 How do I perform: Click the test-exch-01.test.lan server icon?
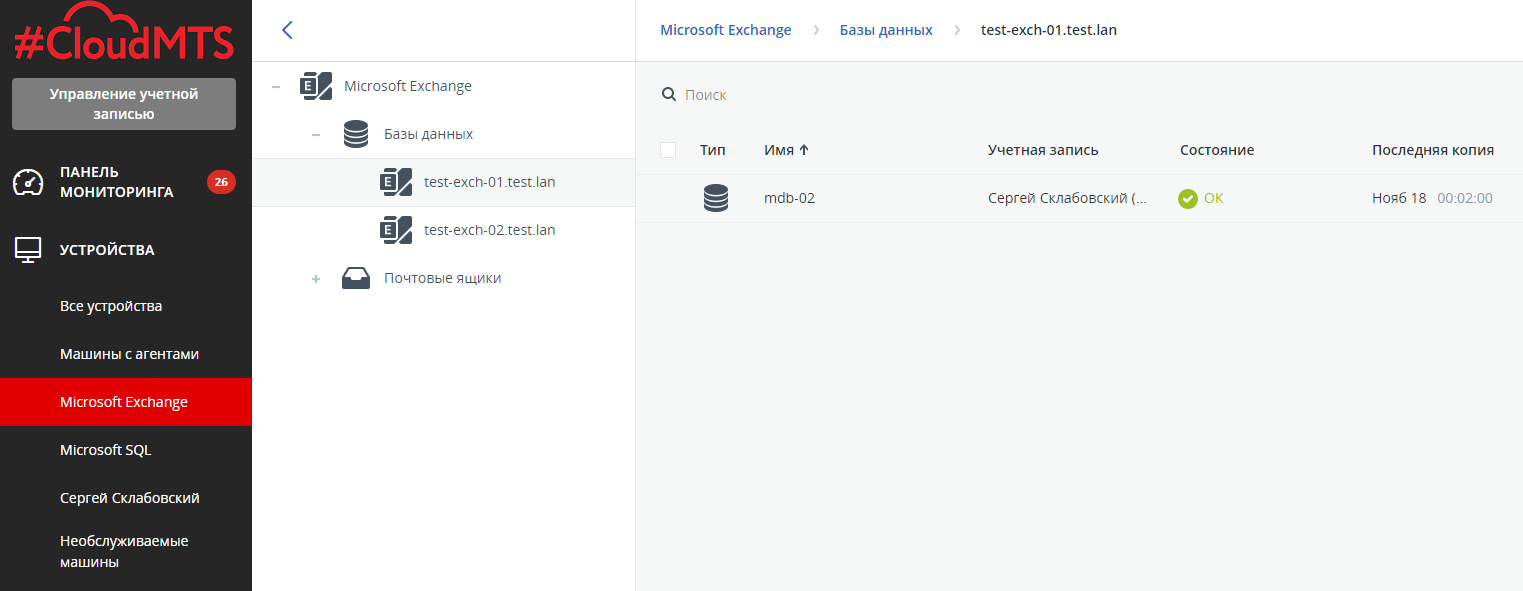click(396, 182)
